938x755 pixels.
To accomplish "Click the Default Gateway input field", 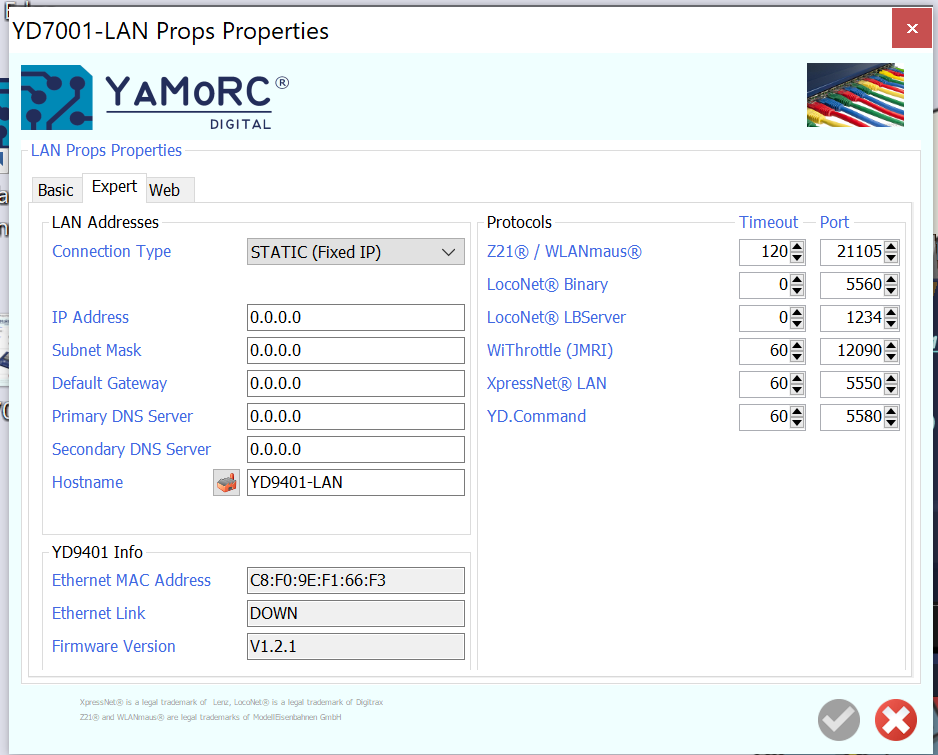I will pyautogui.click(x=355, y=384).
